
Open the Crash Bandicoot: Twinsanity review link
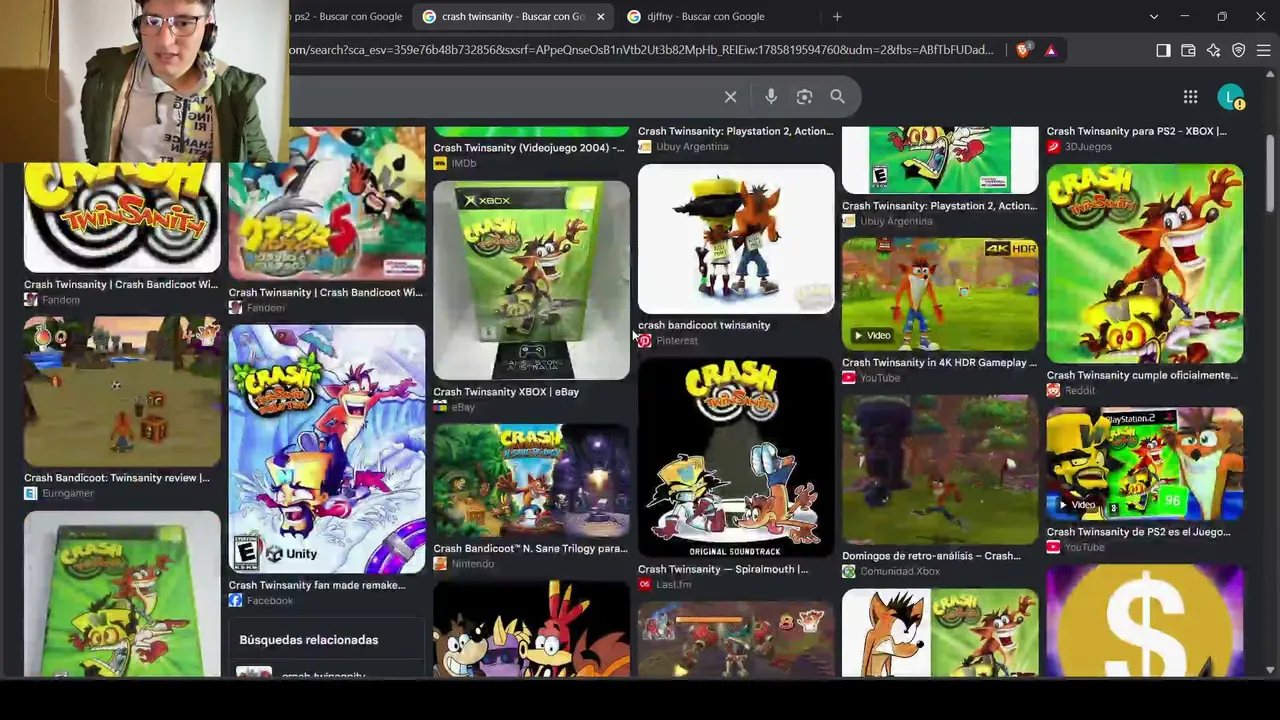click(117, 478)
